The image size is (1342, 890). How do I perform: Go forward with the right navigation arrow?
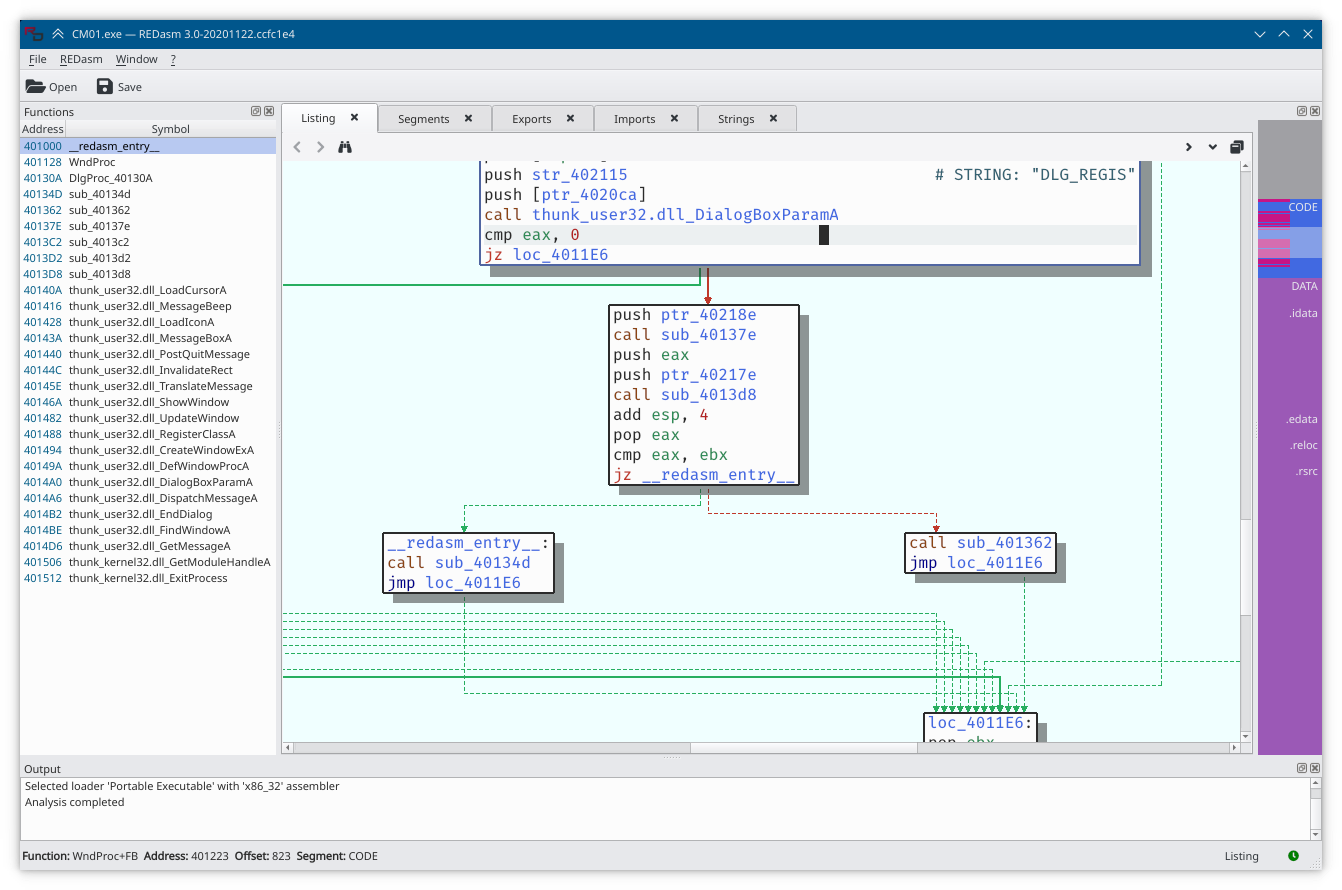[320, 147]
